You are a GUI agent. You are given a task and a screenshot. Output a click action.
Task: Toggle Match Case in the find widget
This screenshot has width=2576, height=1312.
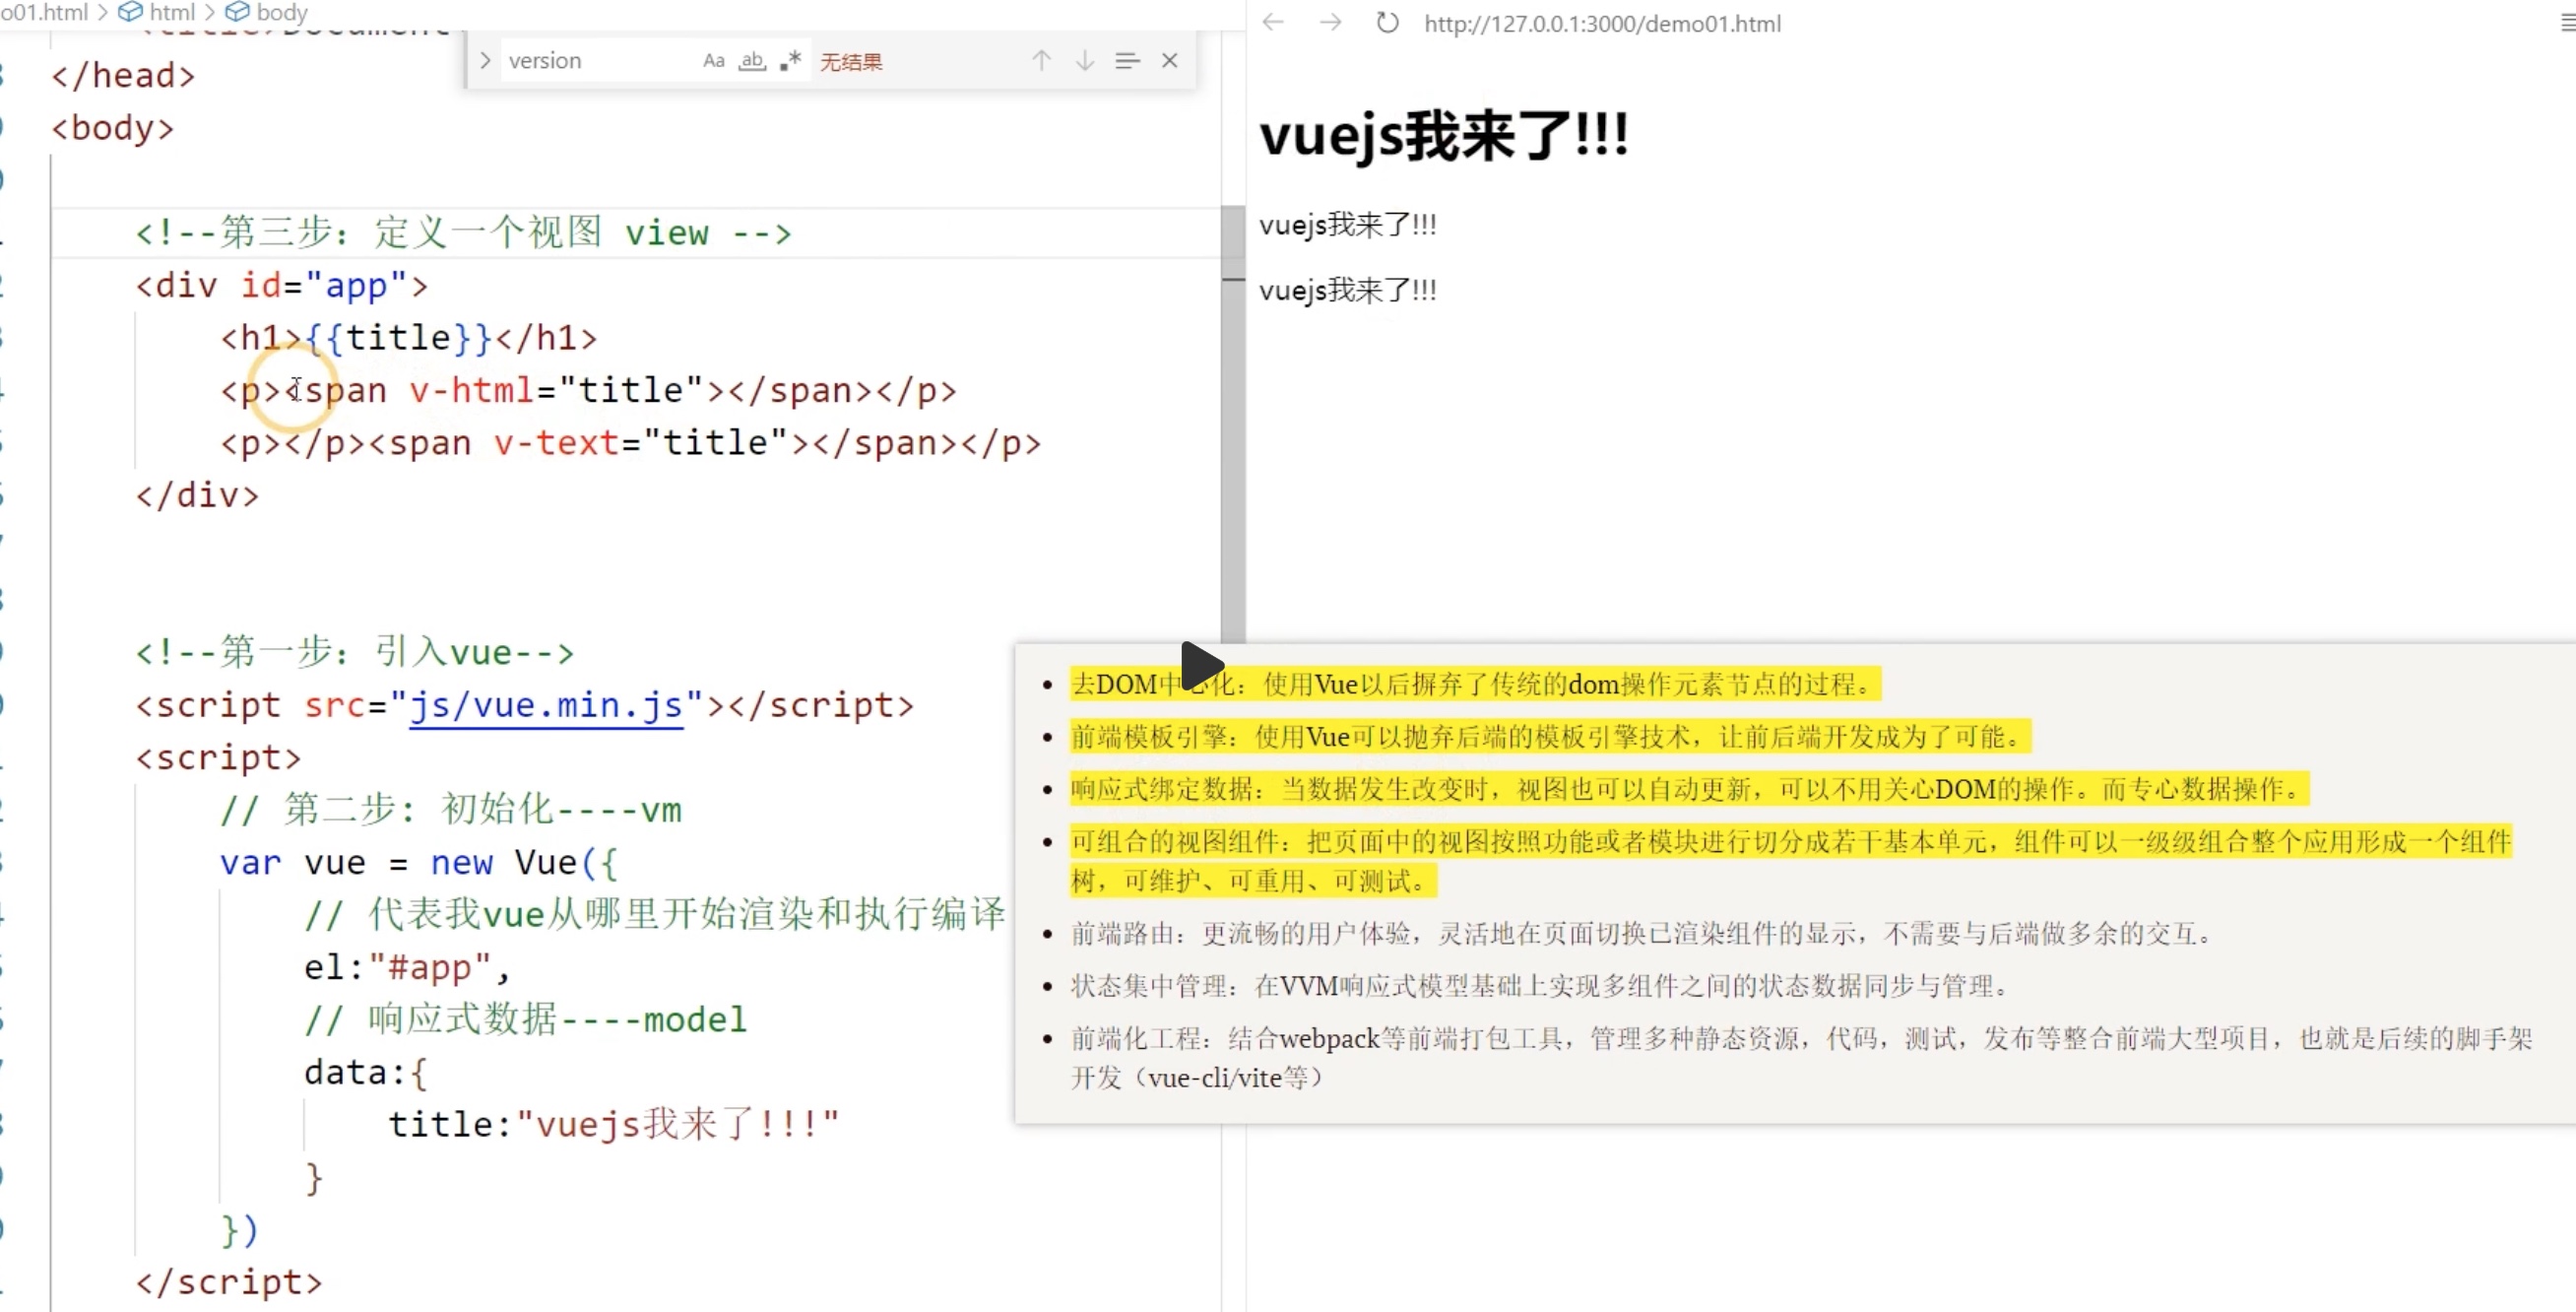(713, 61)
